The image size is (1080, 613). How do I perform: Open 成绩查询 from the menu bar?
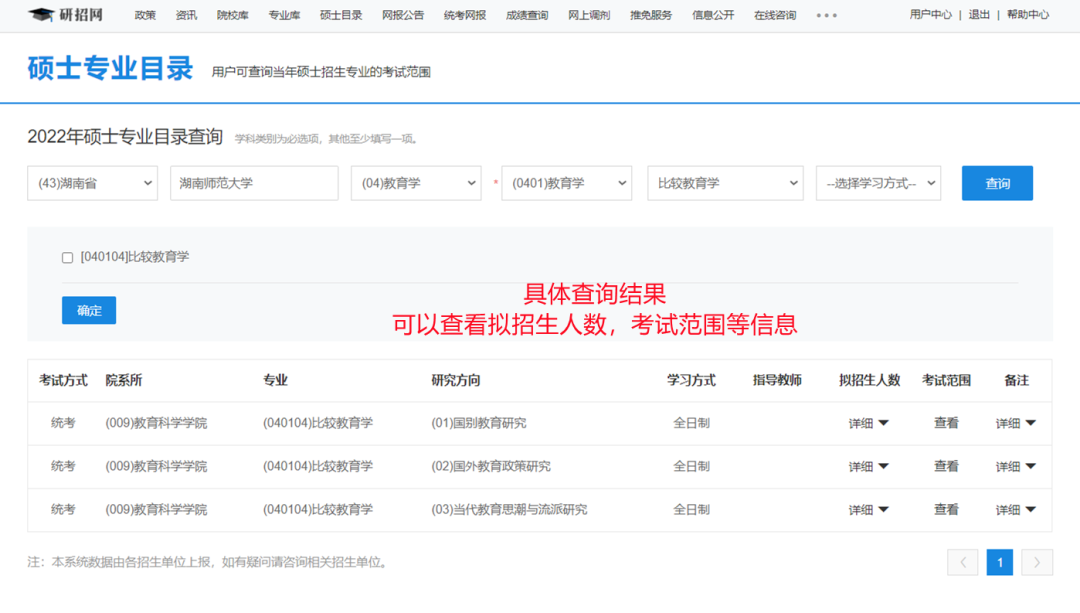pyautogui.click(x=526, y=15)
